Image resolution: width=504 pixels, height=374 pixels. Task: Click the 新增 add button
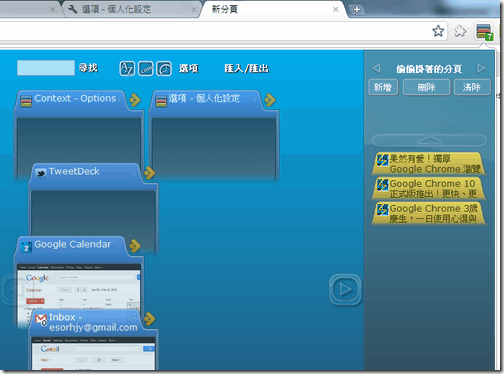click(383, 87)
